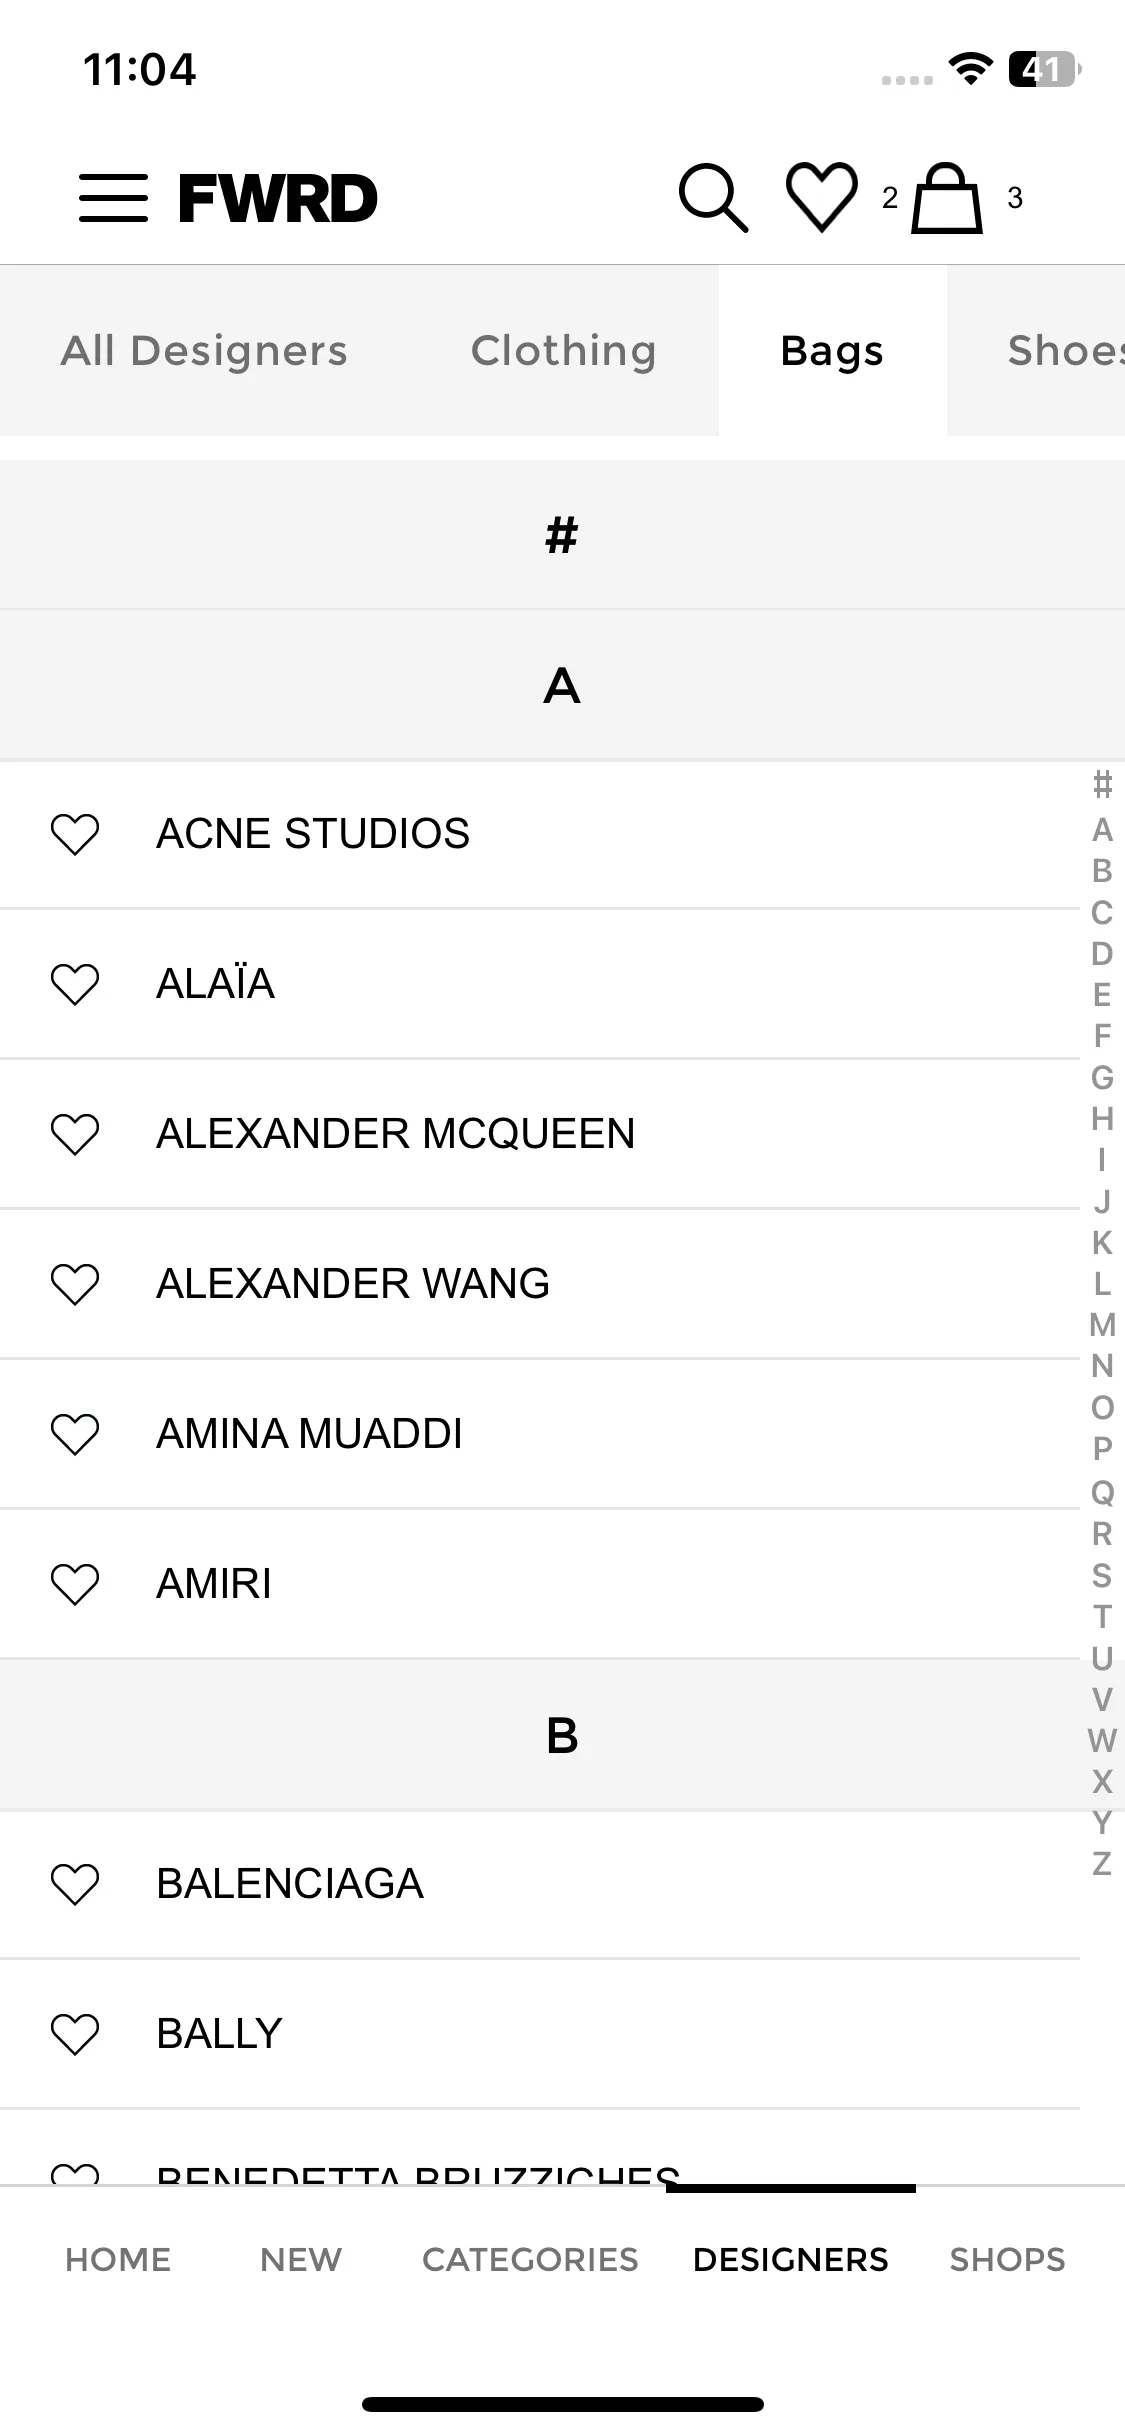Image resolution: width=1125 pixels, height=2436 pixels.
Task: Go to Categories in bottom navigation
Action: (530, 2259)
